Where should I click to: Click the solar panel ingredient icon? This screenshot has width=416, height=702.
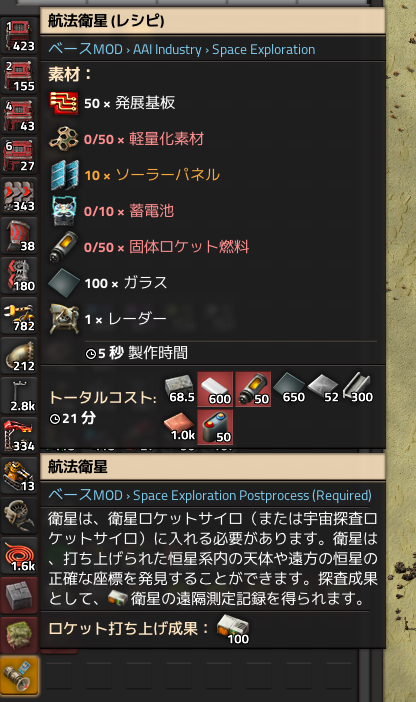point(64,175)
